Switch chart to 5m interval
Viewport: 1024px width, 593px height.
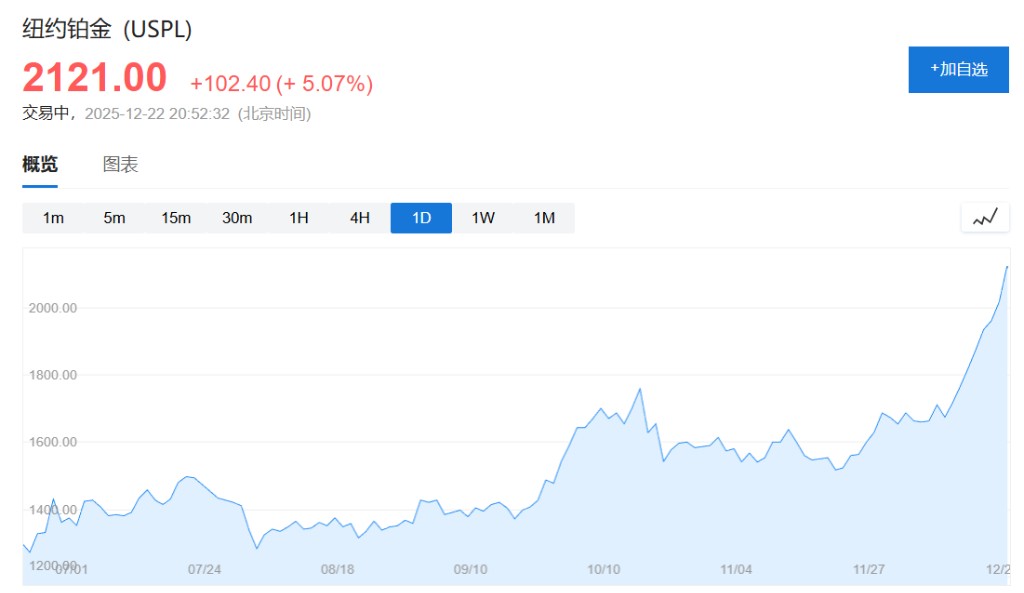click(x=114, y=218)
